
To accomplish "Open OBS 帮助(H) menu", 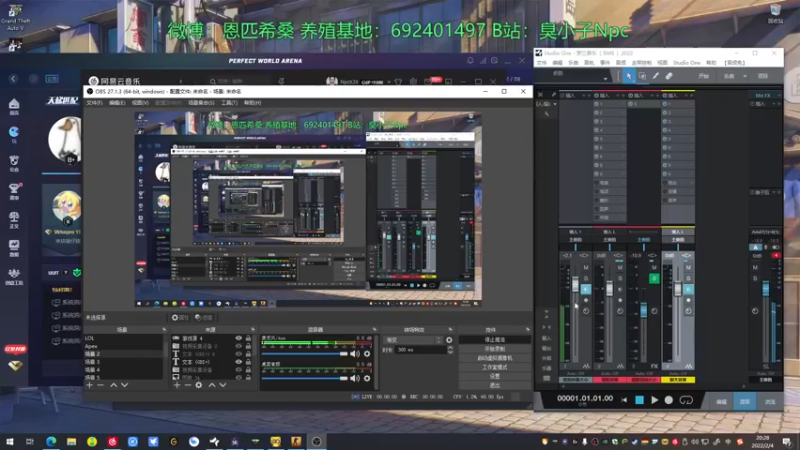I will point(252,103).
